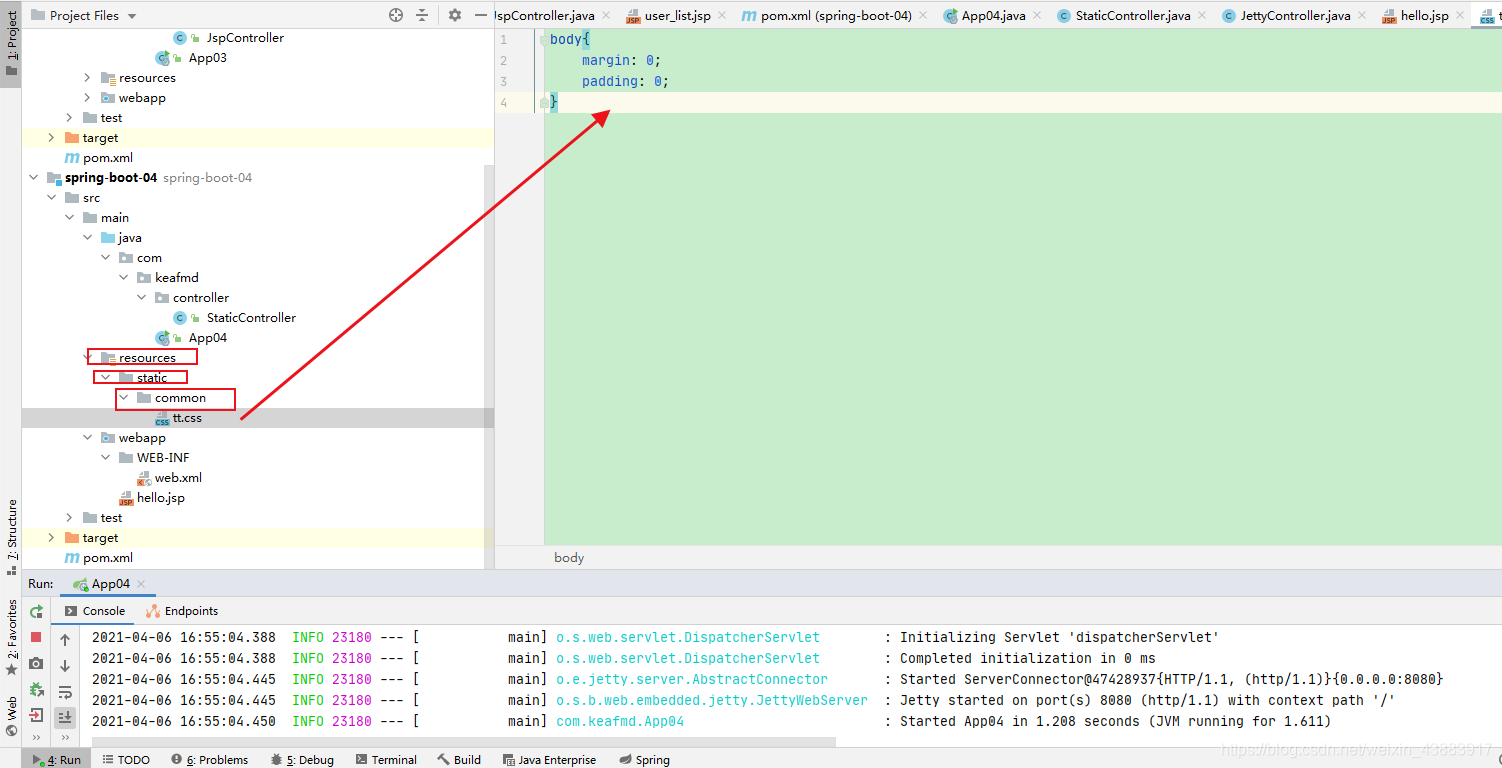
Task: Collapse the static folder arrow
Action: (106, 378)
